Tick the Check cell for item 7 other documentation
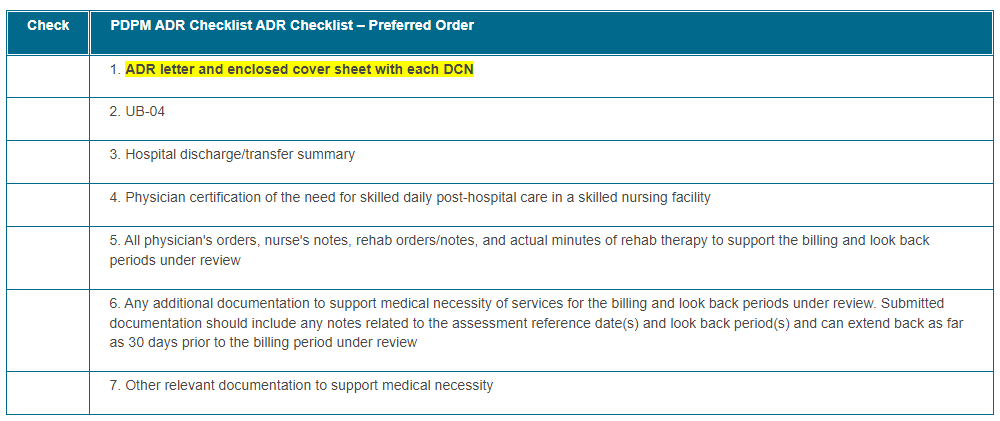This screenshot has height=421, width=1000. point(48,392)
